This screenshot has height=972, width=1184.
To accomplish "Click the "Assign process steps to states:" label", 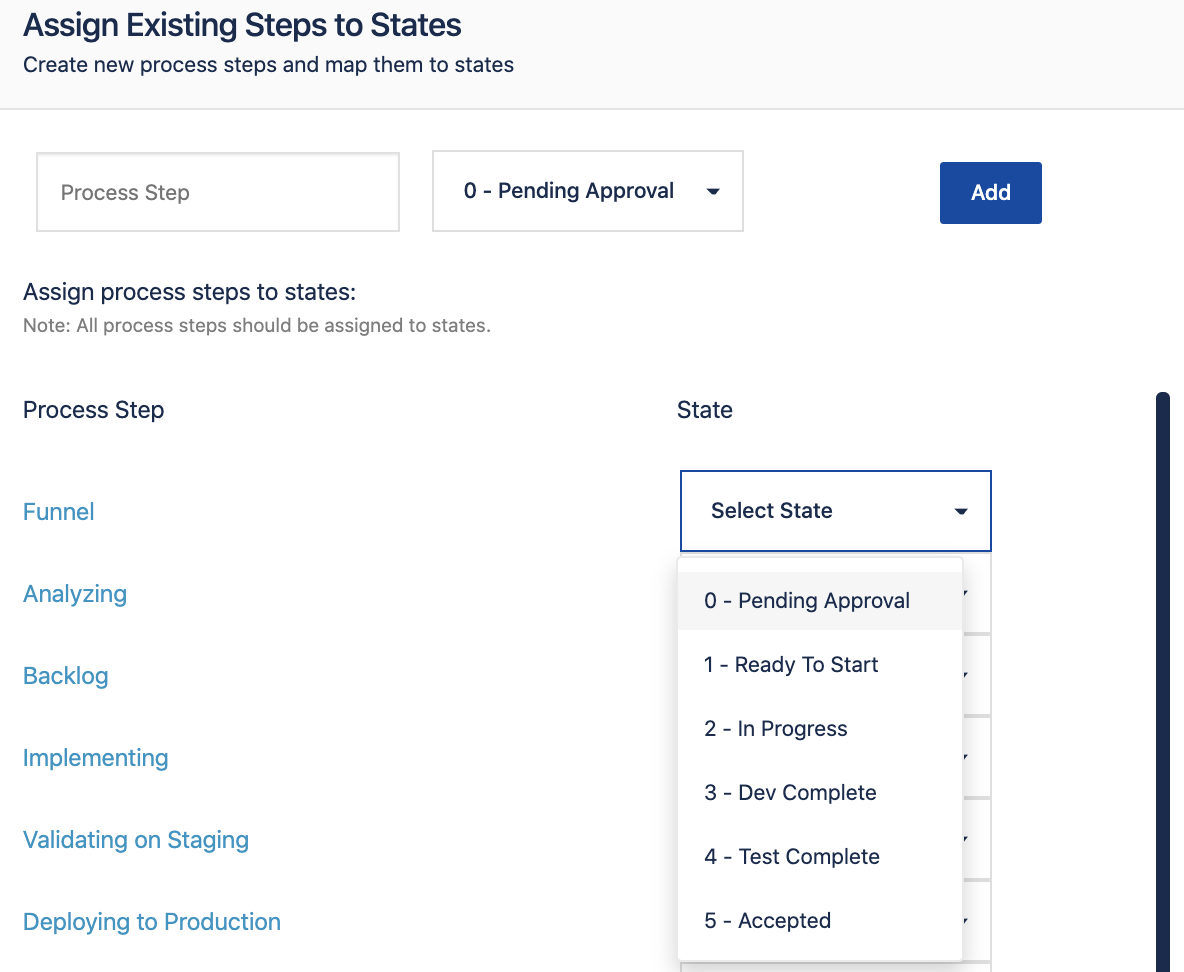I will (x=190, y=292).
